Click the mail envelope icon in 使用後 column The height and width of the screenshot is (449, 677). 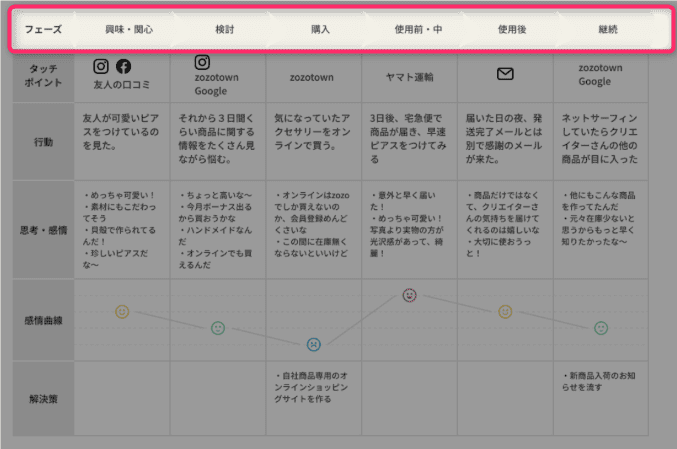click(x=505, y=74)
